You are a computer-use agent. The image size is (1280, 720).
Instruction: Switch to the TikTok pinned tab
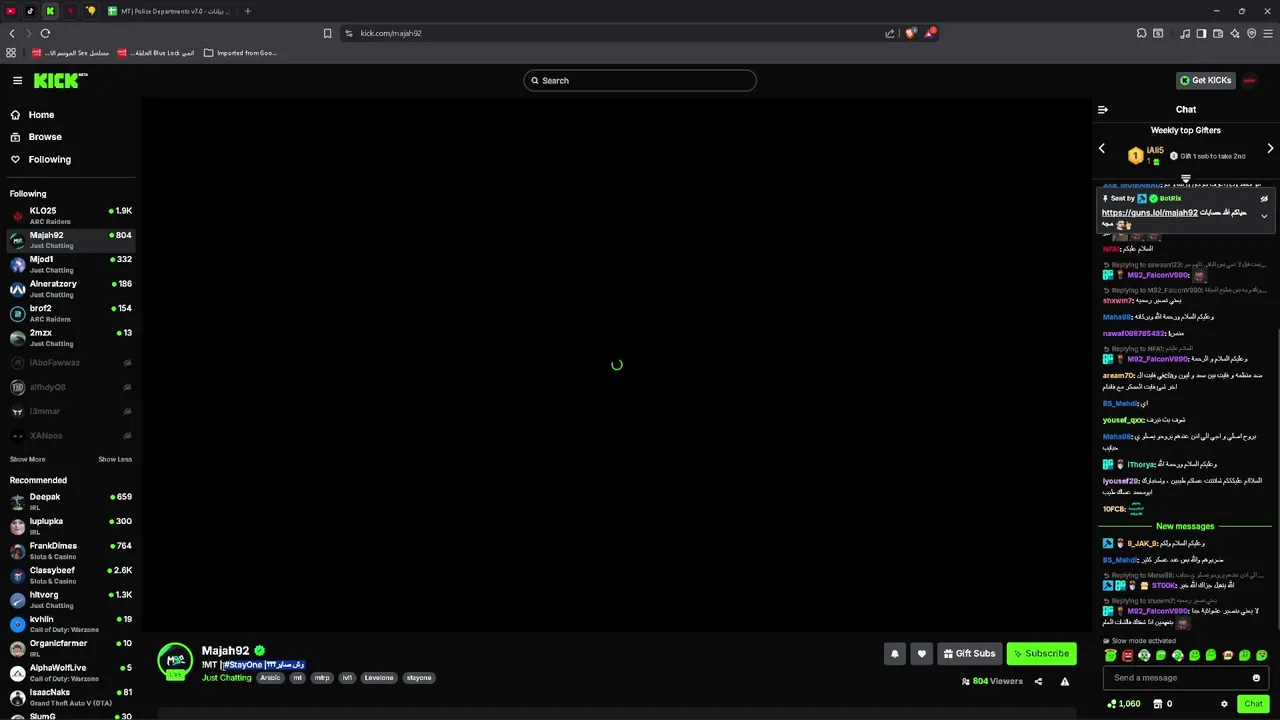tap(30, 11)
